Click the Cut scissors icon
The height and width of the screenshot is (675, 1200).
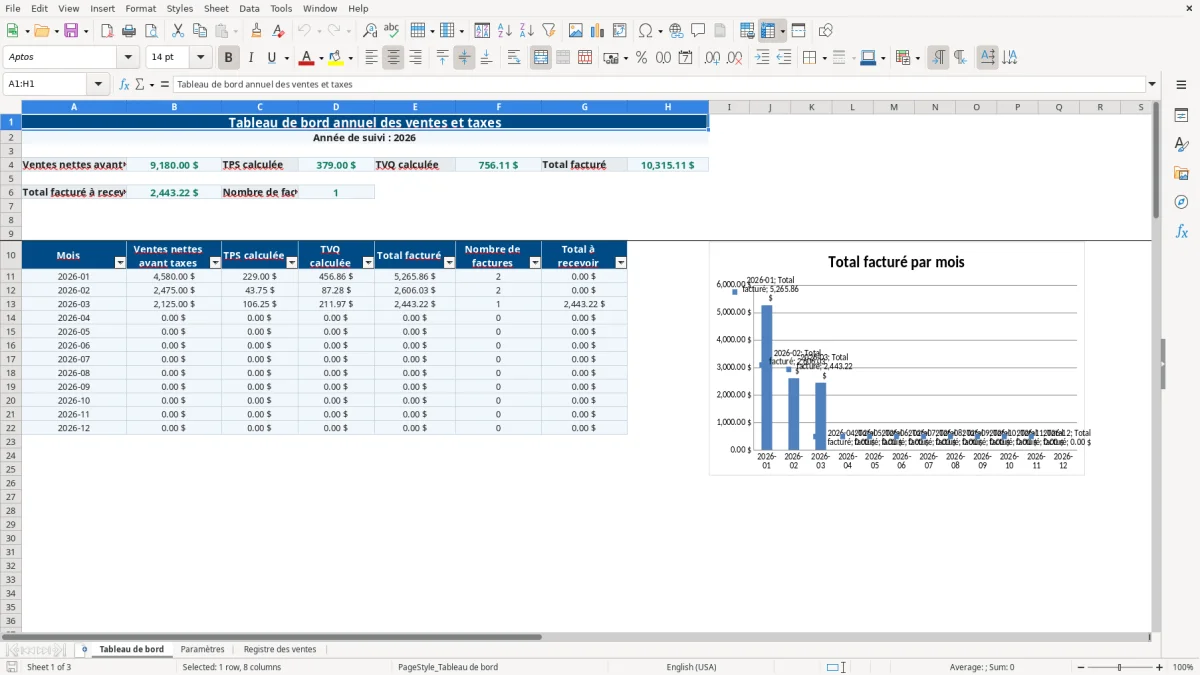tap(177, 31)
